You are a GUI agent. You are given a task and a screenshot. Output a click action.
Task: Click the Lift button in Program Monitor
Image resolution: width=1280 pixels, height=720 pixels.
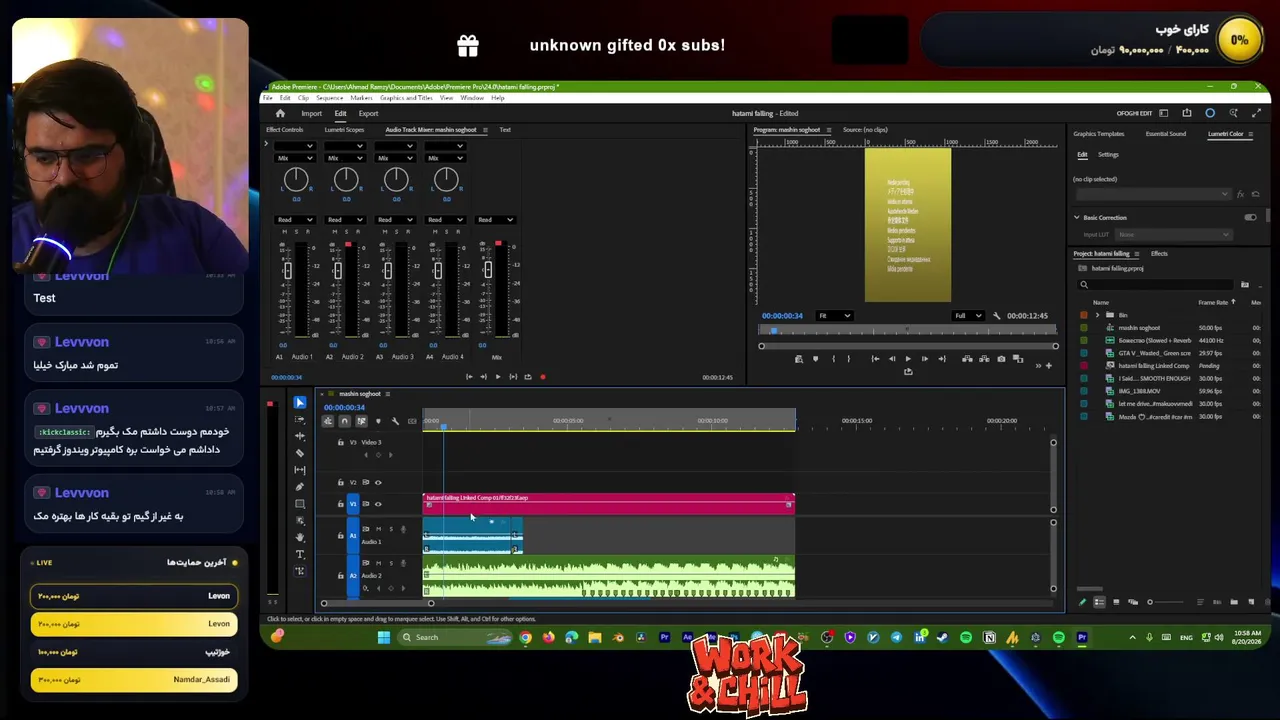pos(969,359)
